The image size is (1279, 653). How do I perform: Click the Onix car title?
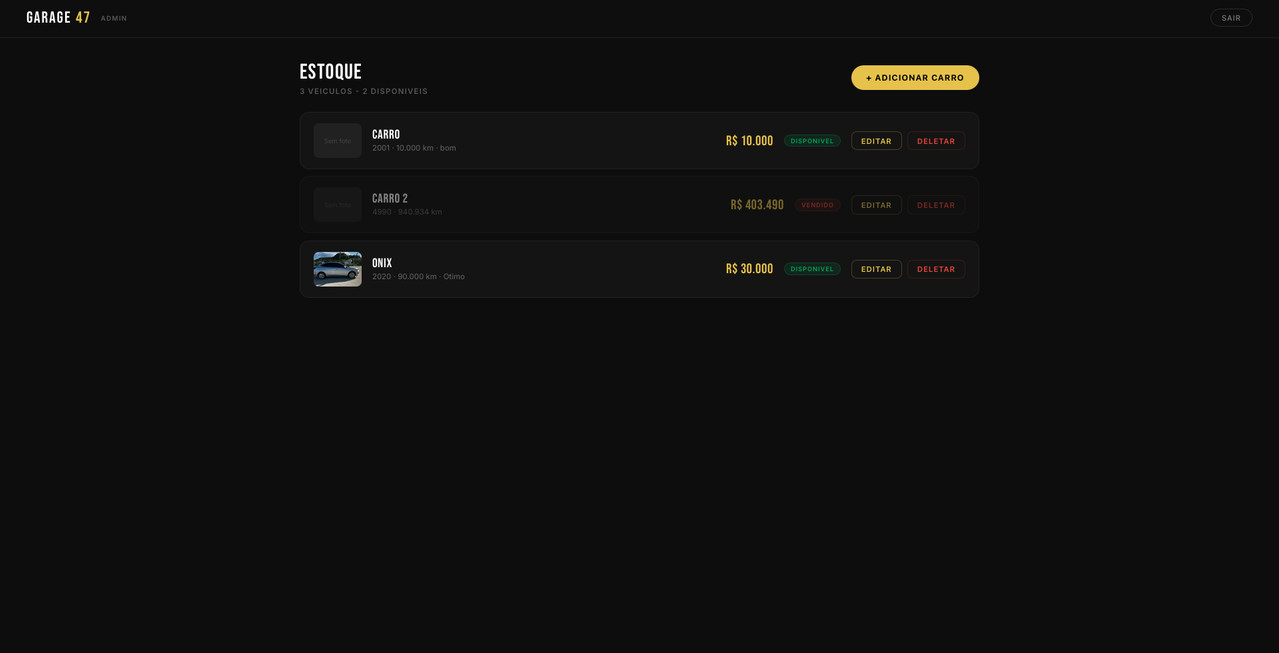pos(382,263)
